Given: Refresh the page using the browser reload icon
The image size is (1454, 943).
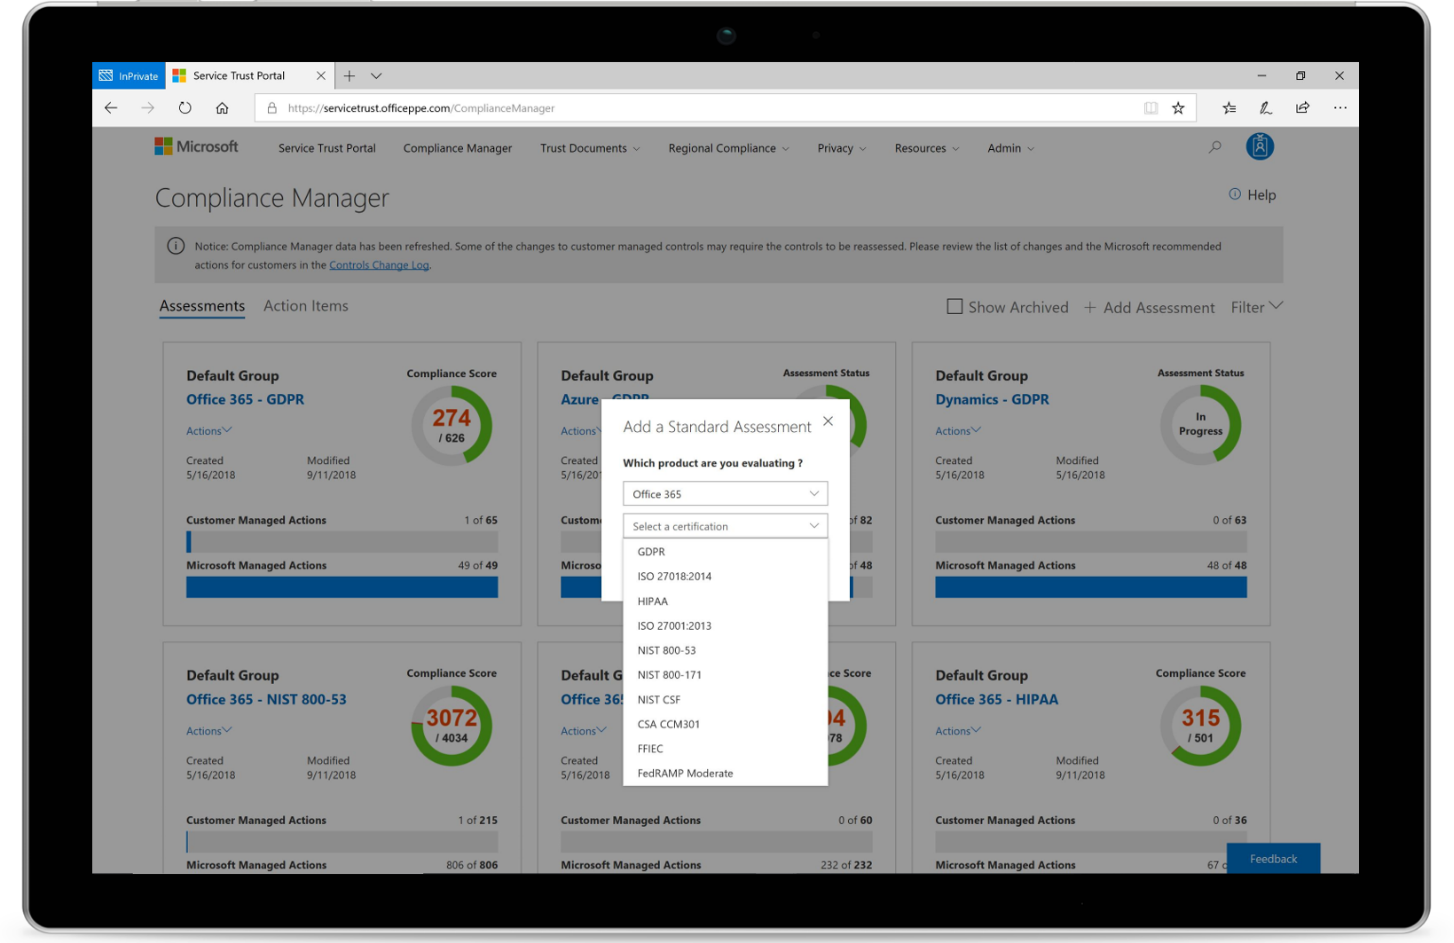Looking at the screenshot, I should (185, 107).
